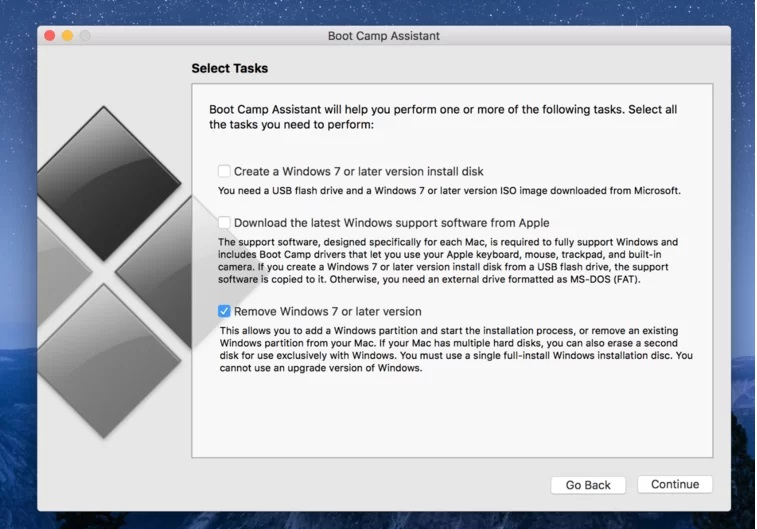The image size is (757, 529).
Task: Minimize the window with the yellow button
Action: tap(68, 36)
